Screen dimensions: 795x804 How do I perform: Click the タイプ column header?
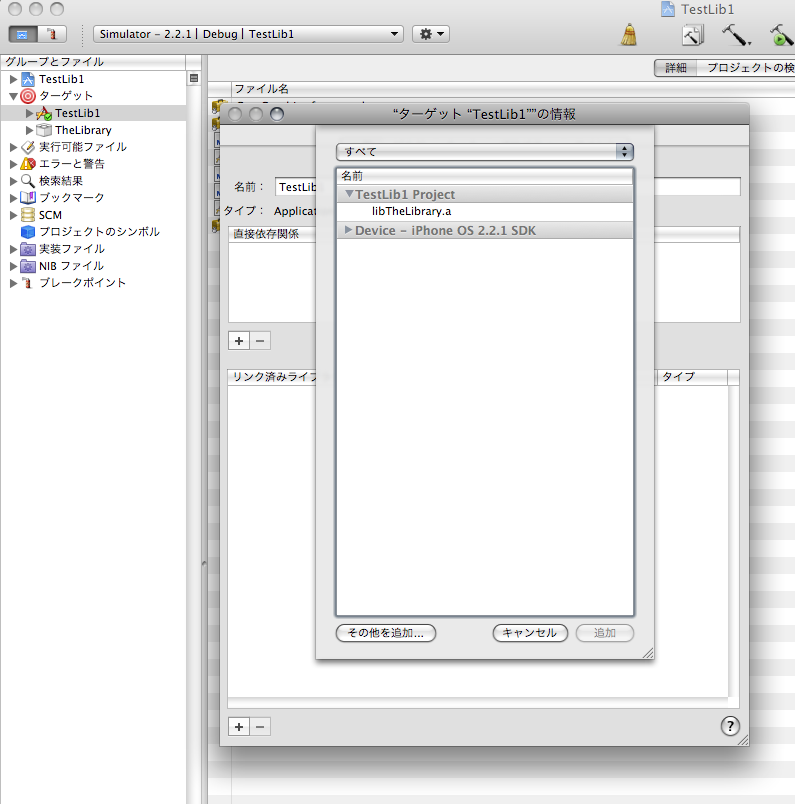[x=691, y=377]
